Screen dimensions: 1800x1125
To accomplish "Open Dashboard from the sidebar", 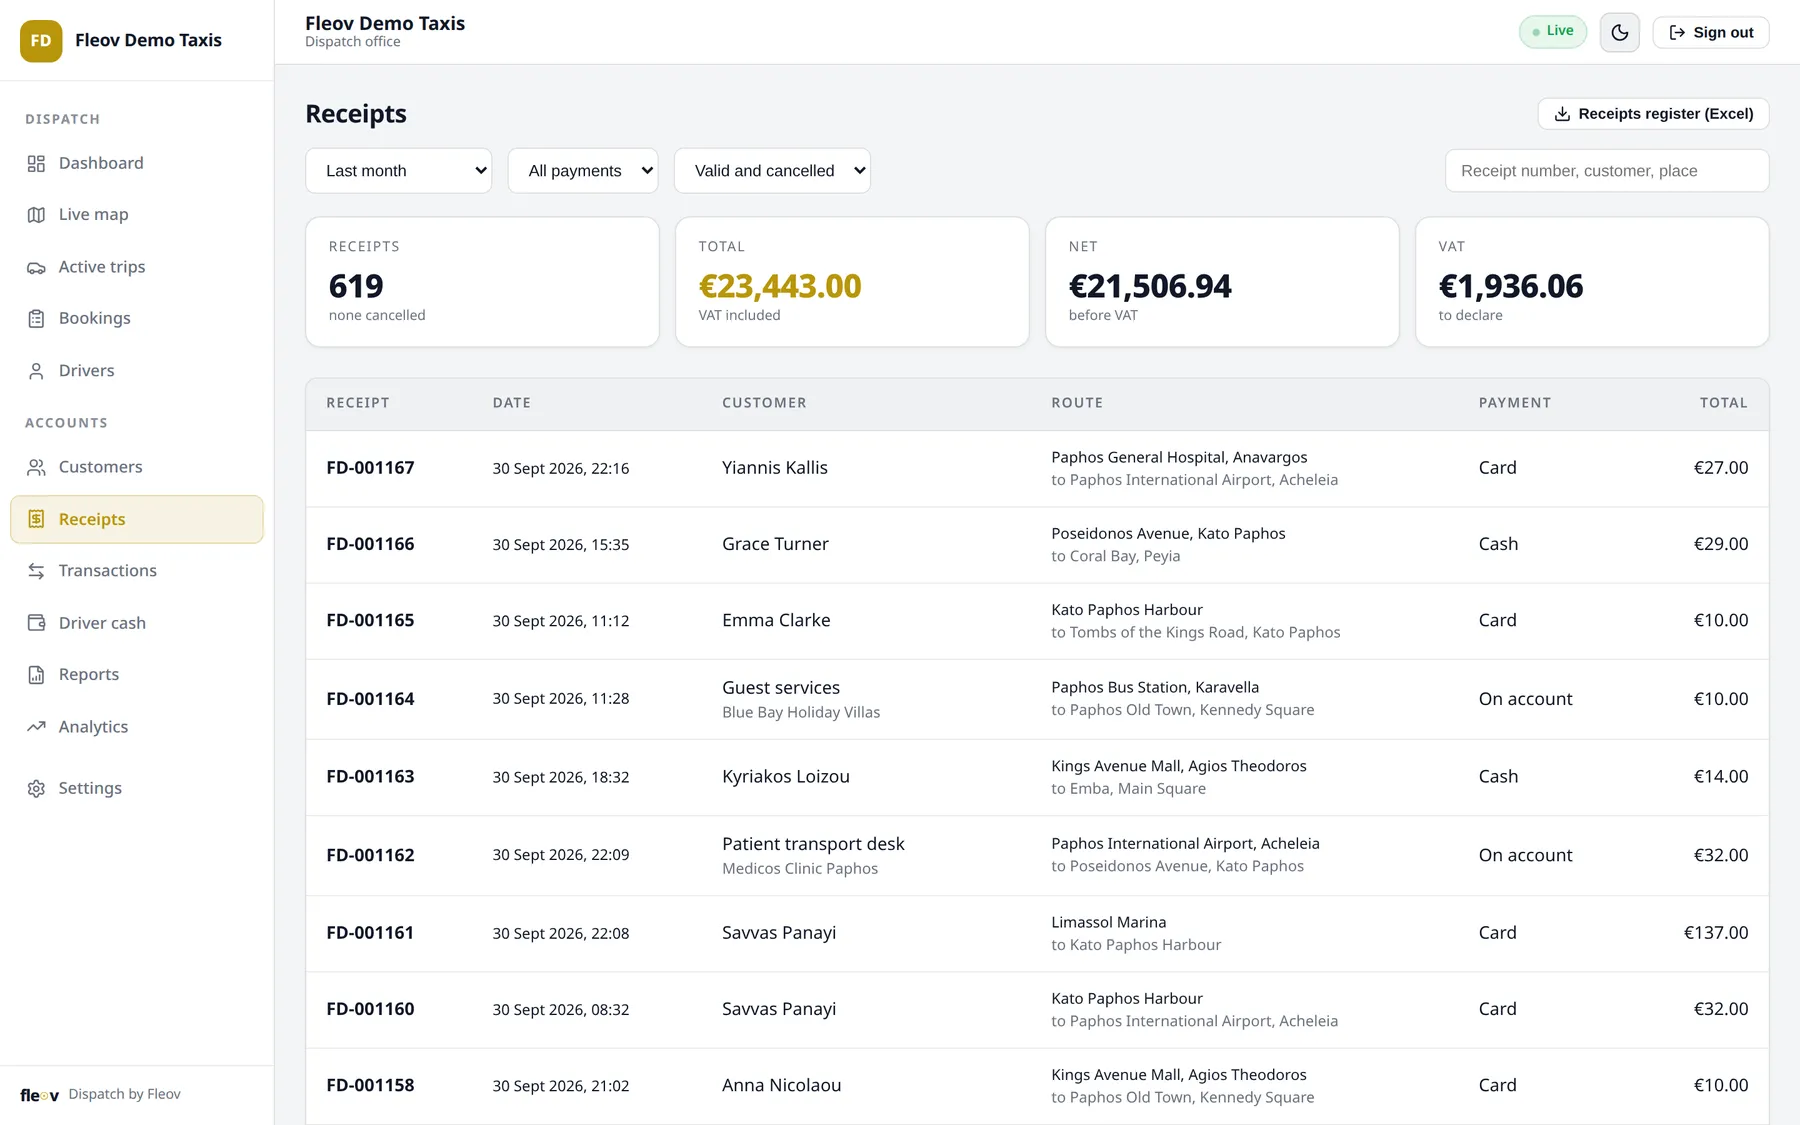I will tap(137, 163).
